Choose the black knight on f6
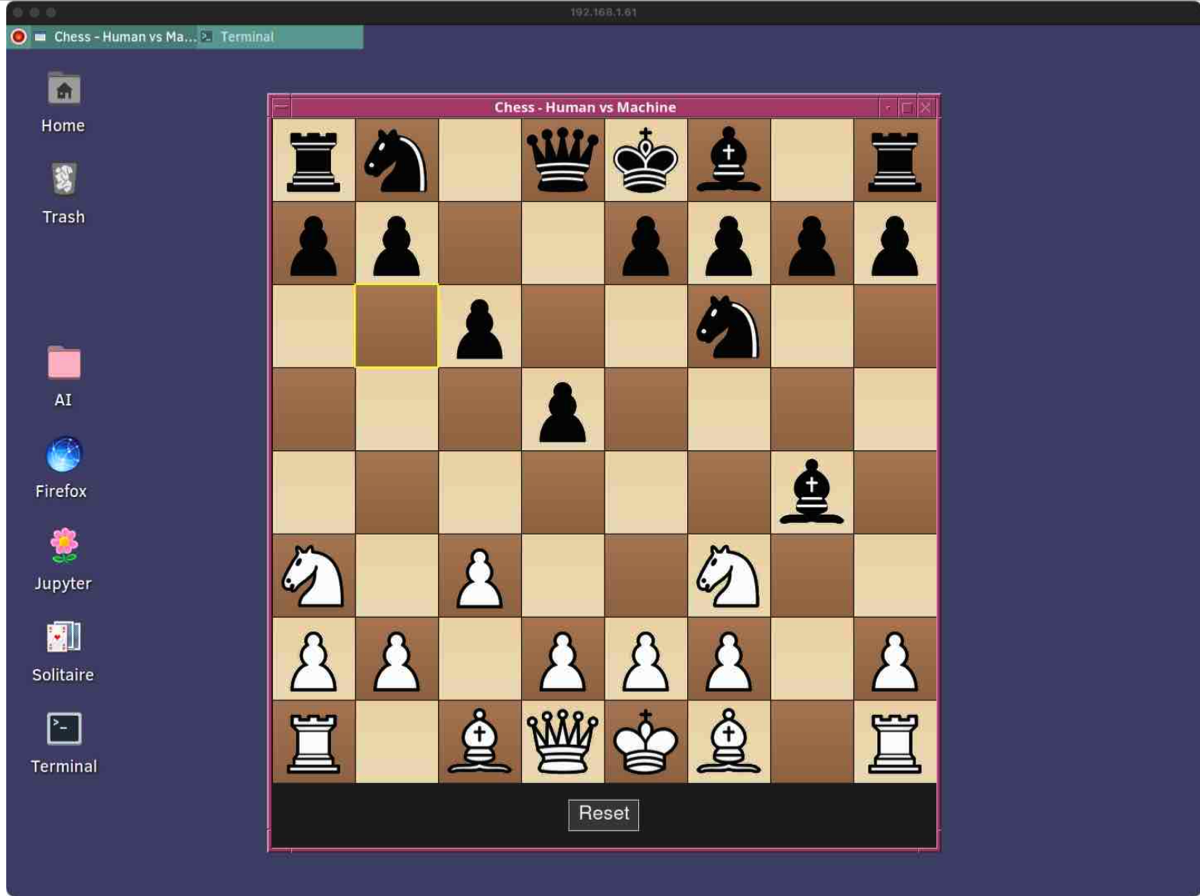This screenshot has width=1200, height=896. click(x=728, y=327)
